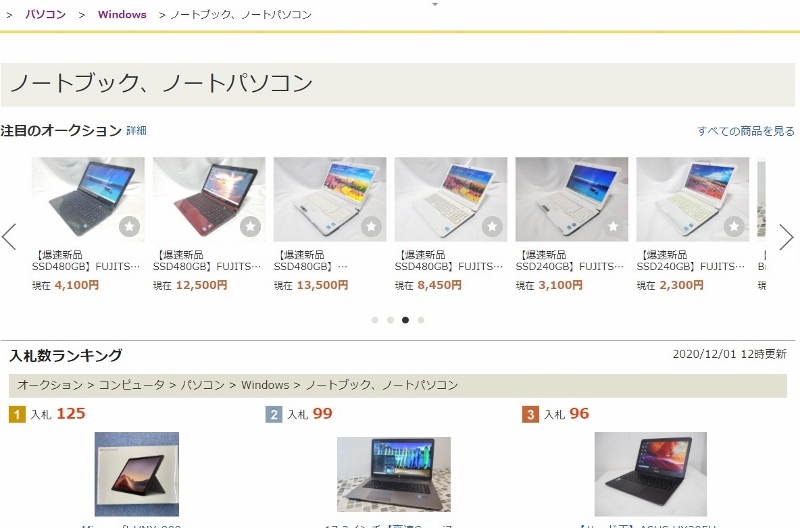This screenshot has height=528, width=800.
Task: Star the red 12,500円 laptop listing
Action: 251,226
